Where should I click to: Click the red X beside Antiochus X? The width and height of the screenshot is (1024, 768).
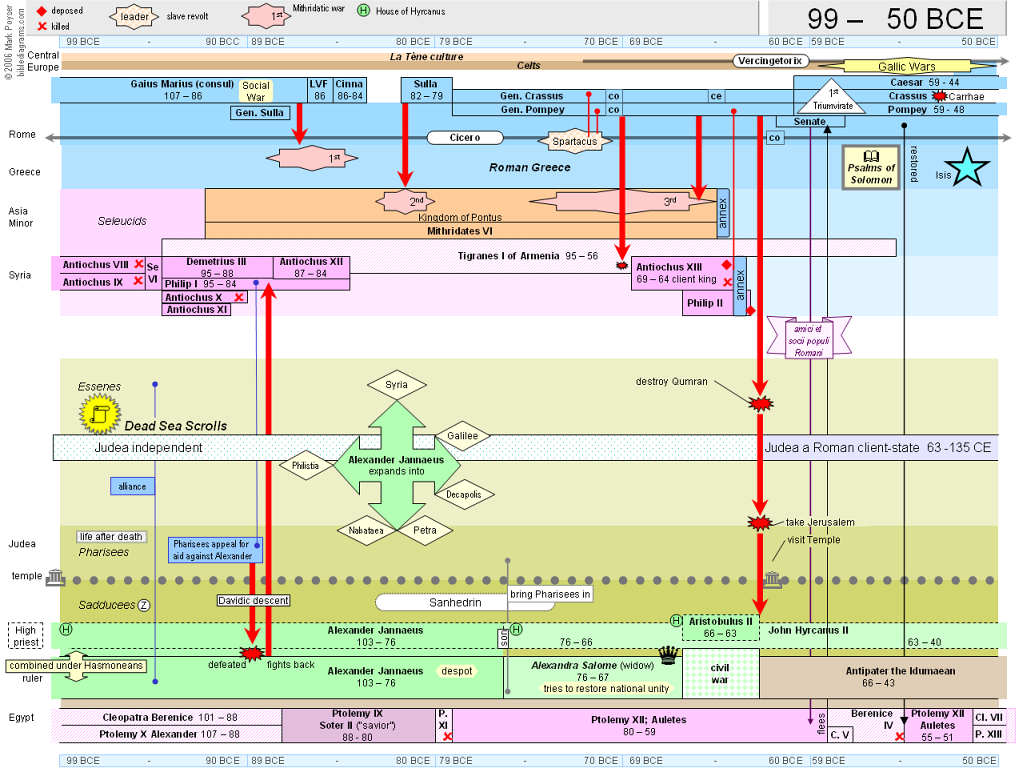click(x=239, y=297)
